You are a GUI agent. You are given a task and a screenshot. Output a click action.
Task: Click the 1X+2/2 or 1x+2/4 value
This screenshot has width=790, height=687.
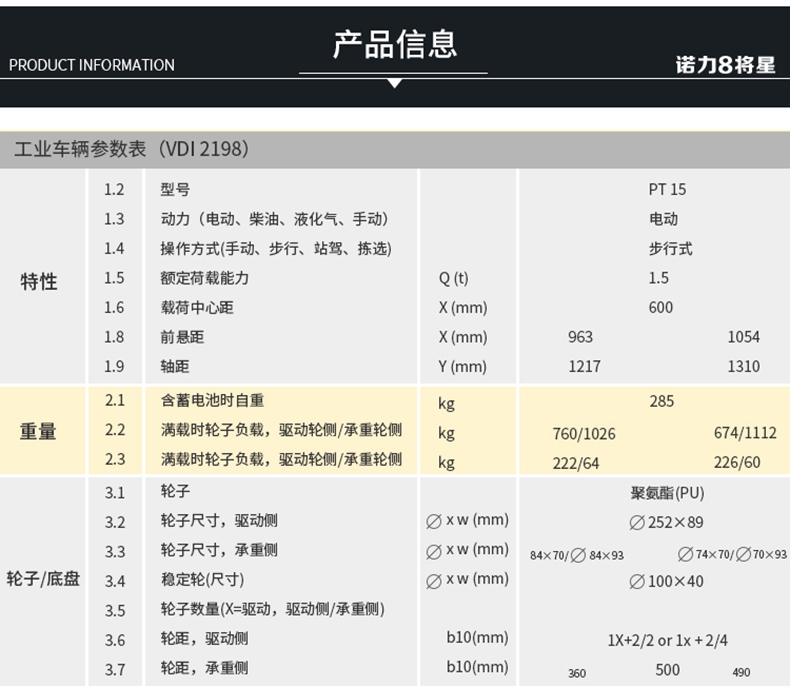[667, 640]
